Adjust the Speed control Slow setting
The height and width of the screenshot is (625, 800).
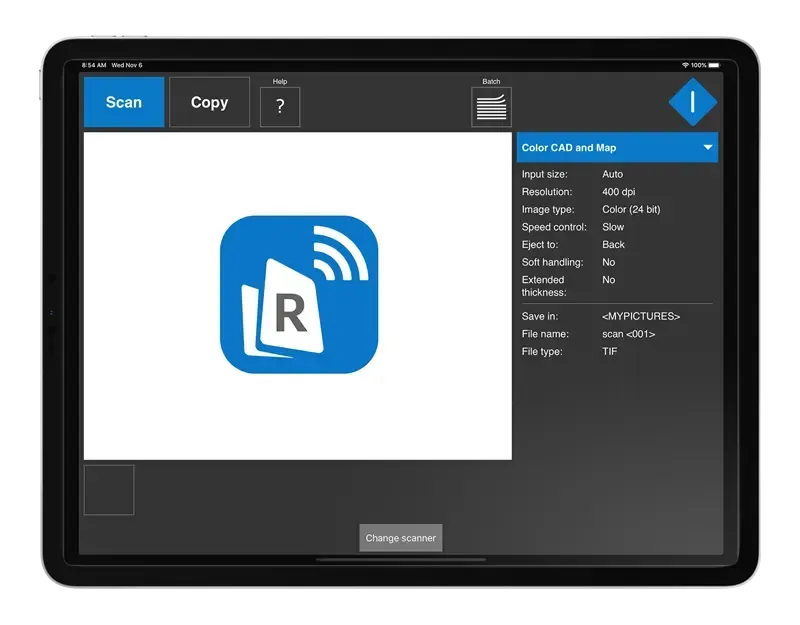click(x=613, y=227)
